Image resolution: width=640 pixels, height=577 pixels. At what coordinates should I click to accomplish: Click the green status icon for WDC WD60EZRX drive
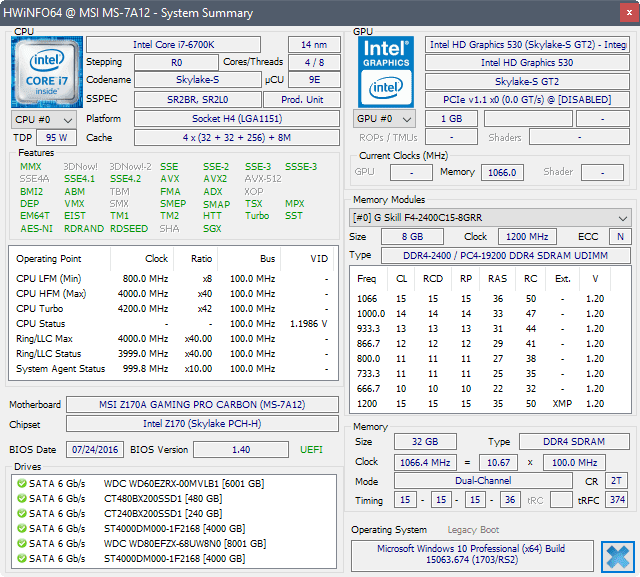21,483
